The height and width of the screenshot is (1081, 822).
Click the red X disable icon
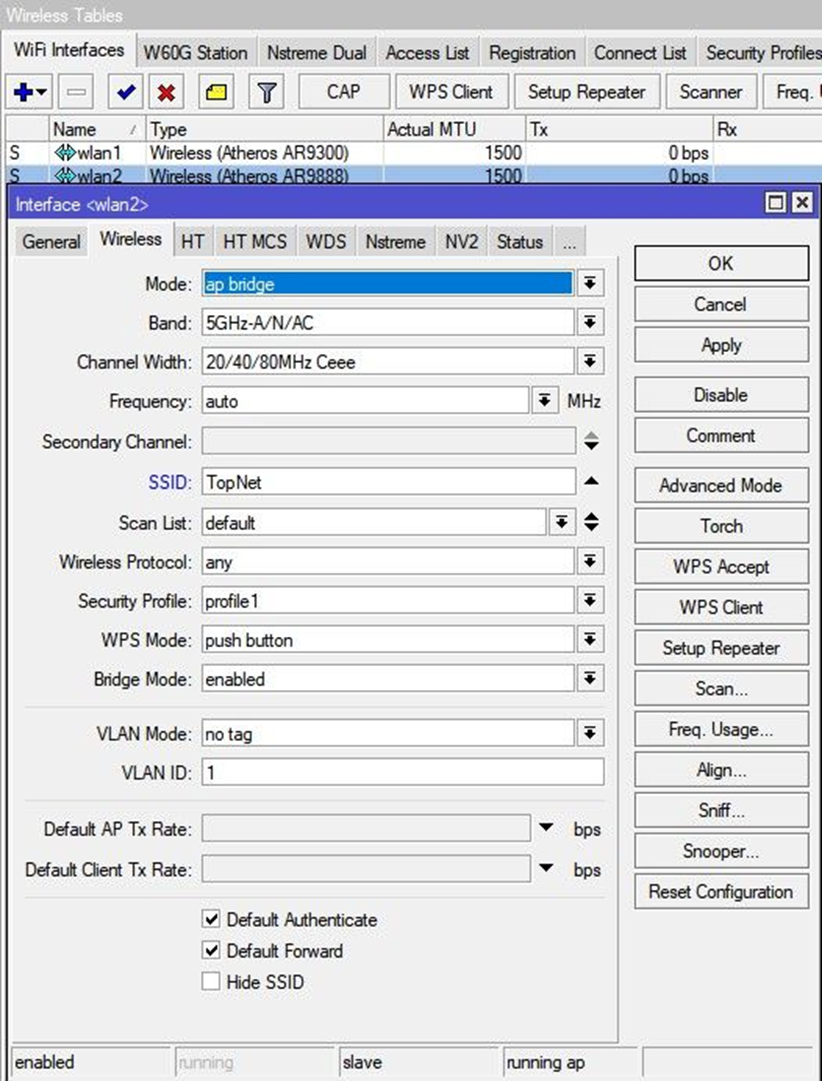point(166,92)
